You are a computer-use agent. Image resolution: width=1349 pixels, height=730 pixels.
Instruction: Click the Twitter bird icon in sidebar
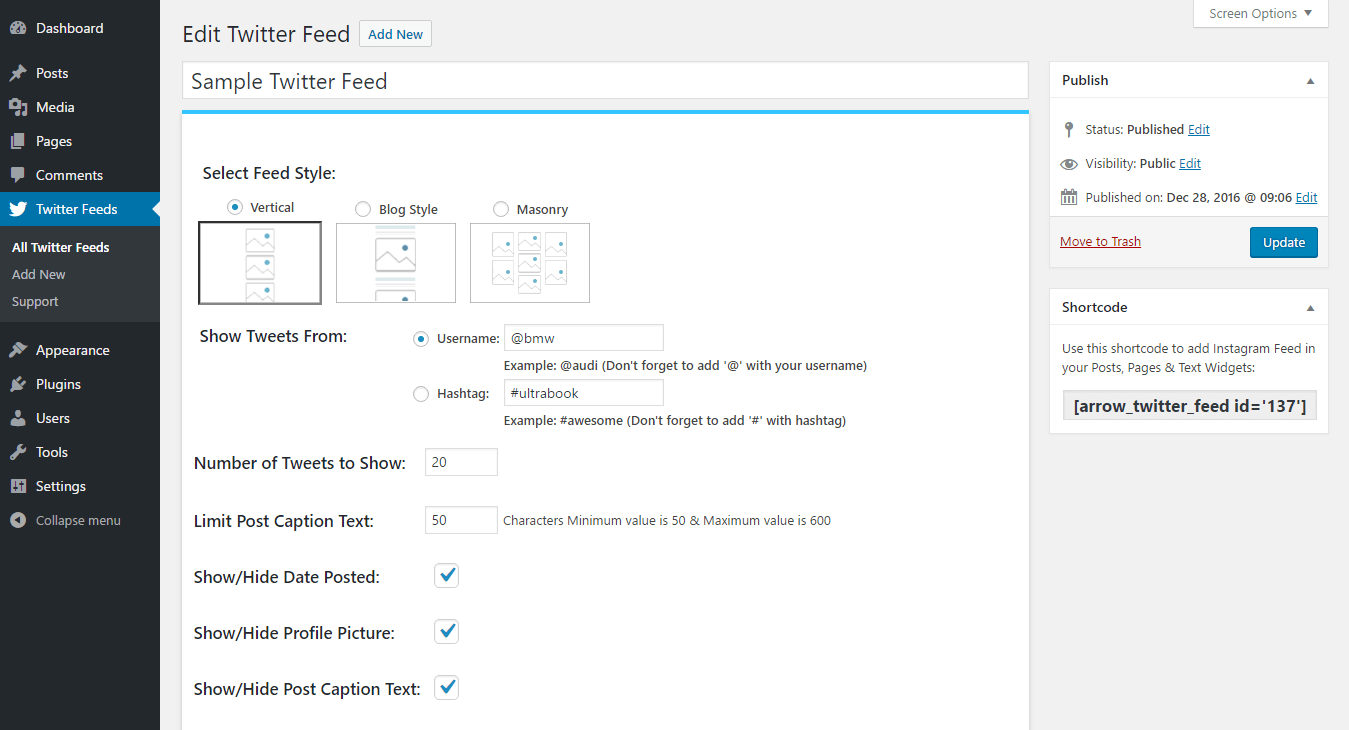click(x=18, y=209)
